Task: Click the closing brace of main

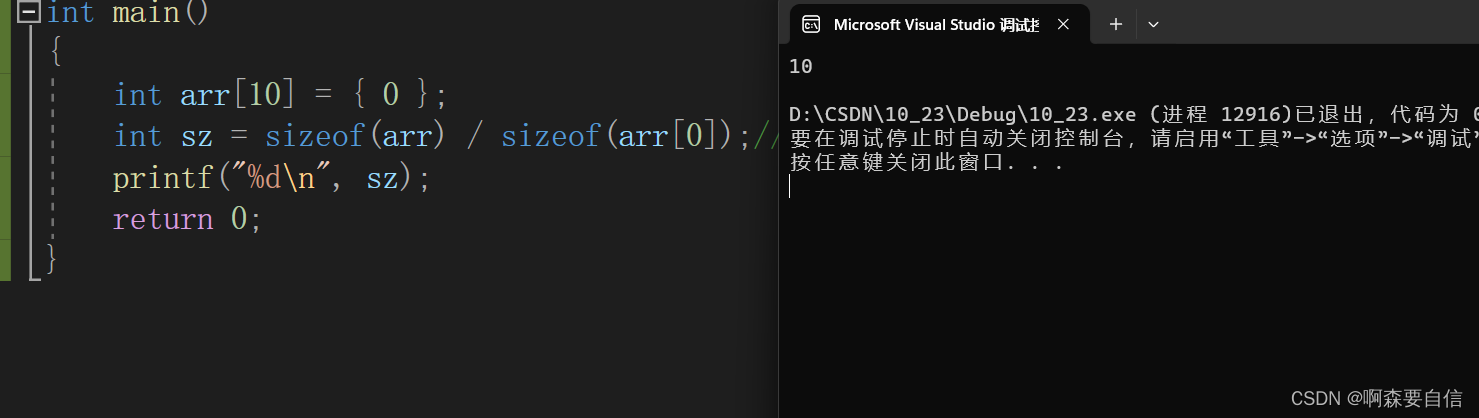Action: pyautogui.click(x=52, y=261)
